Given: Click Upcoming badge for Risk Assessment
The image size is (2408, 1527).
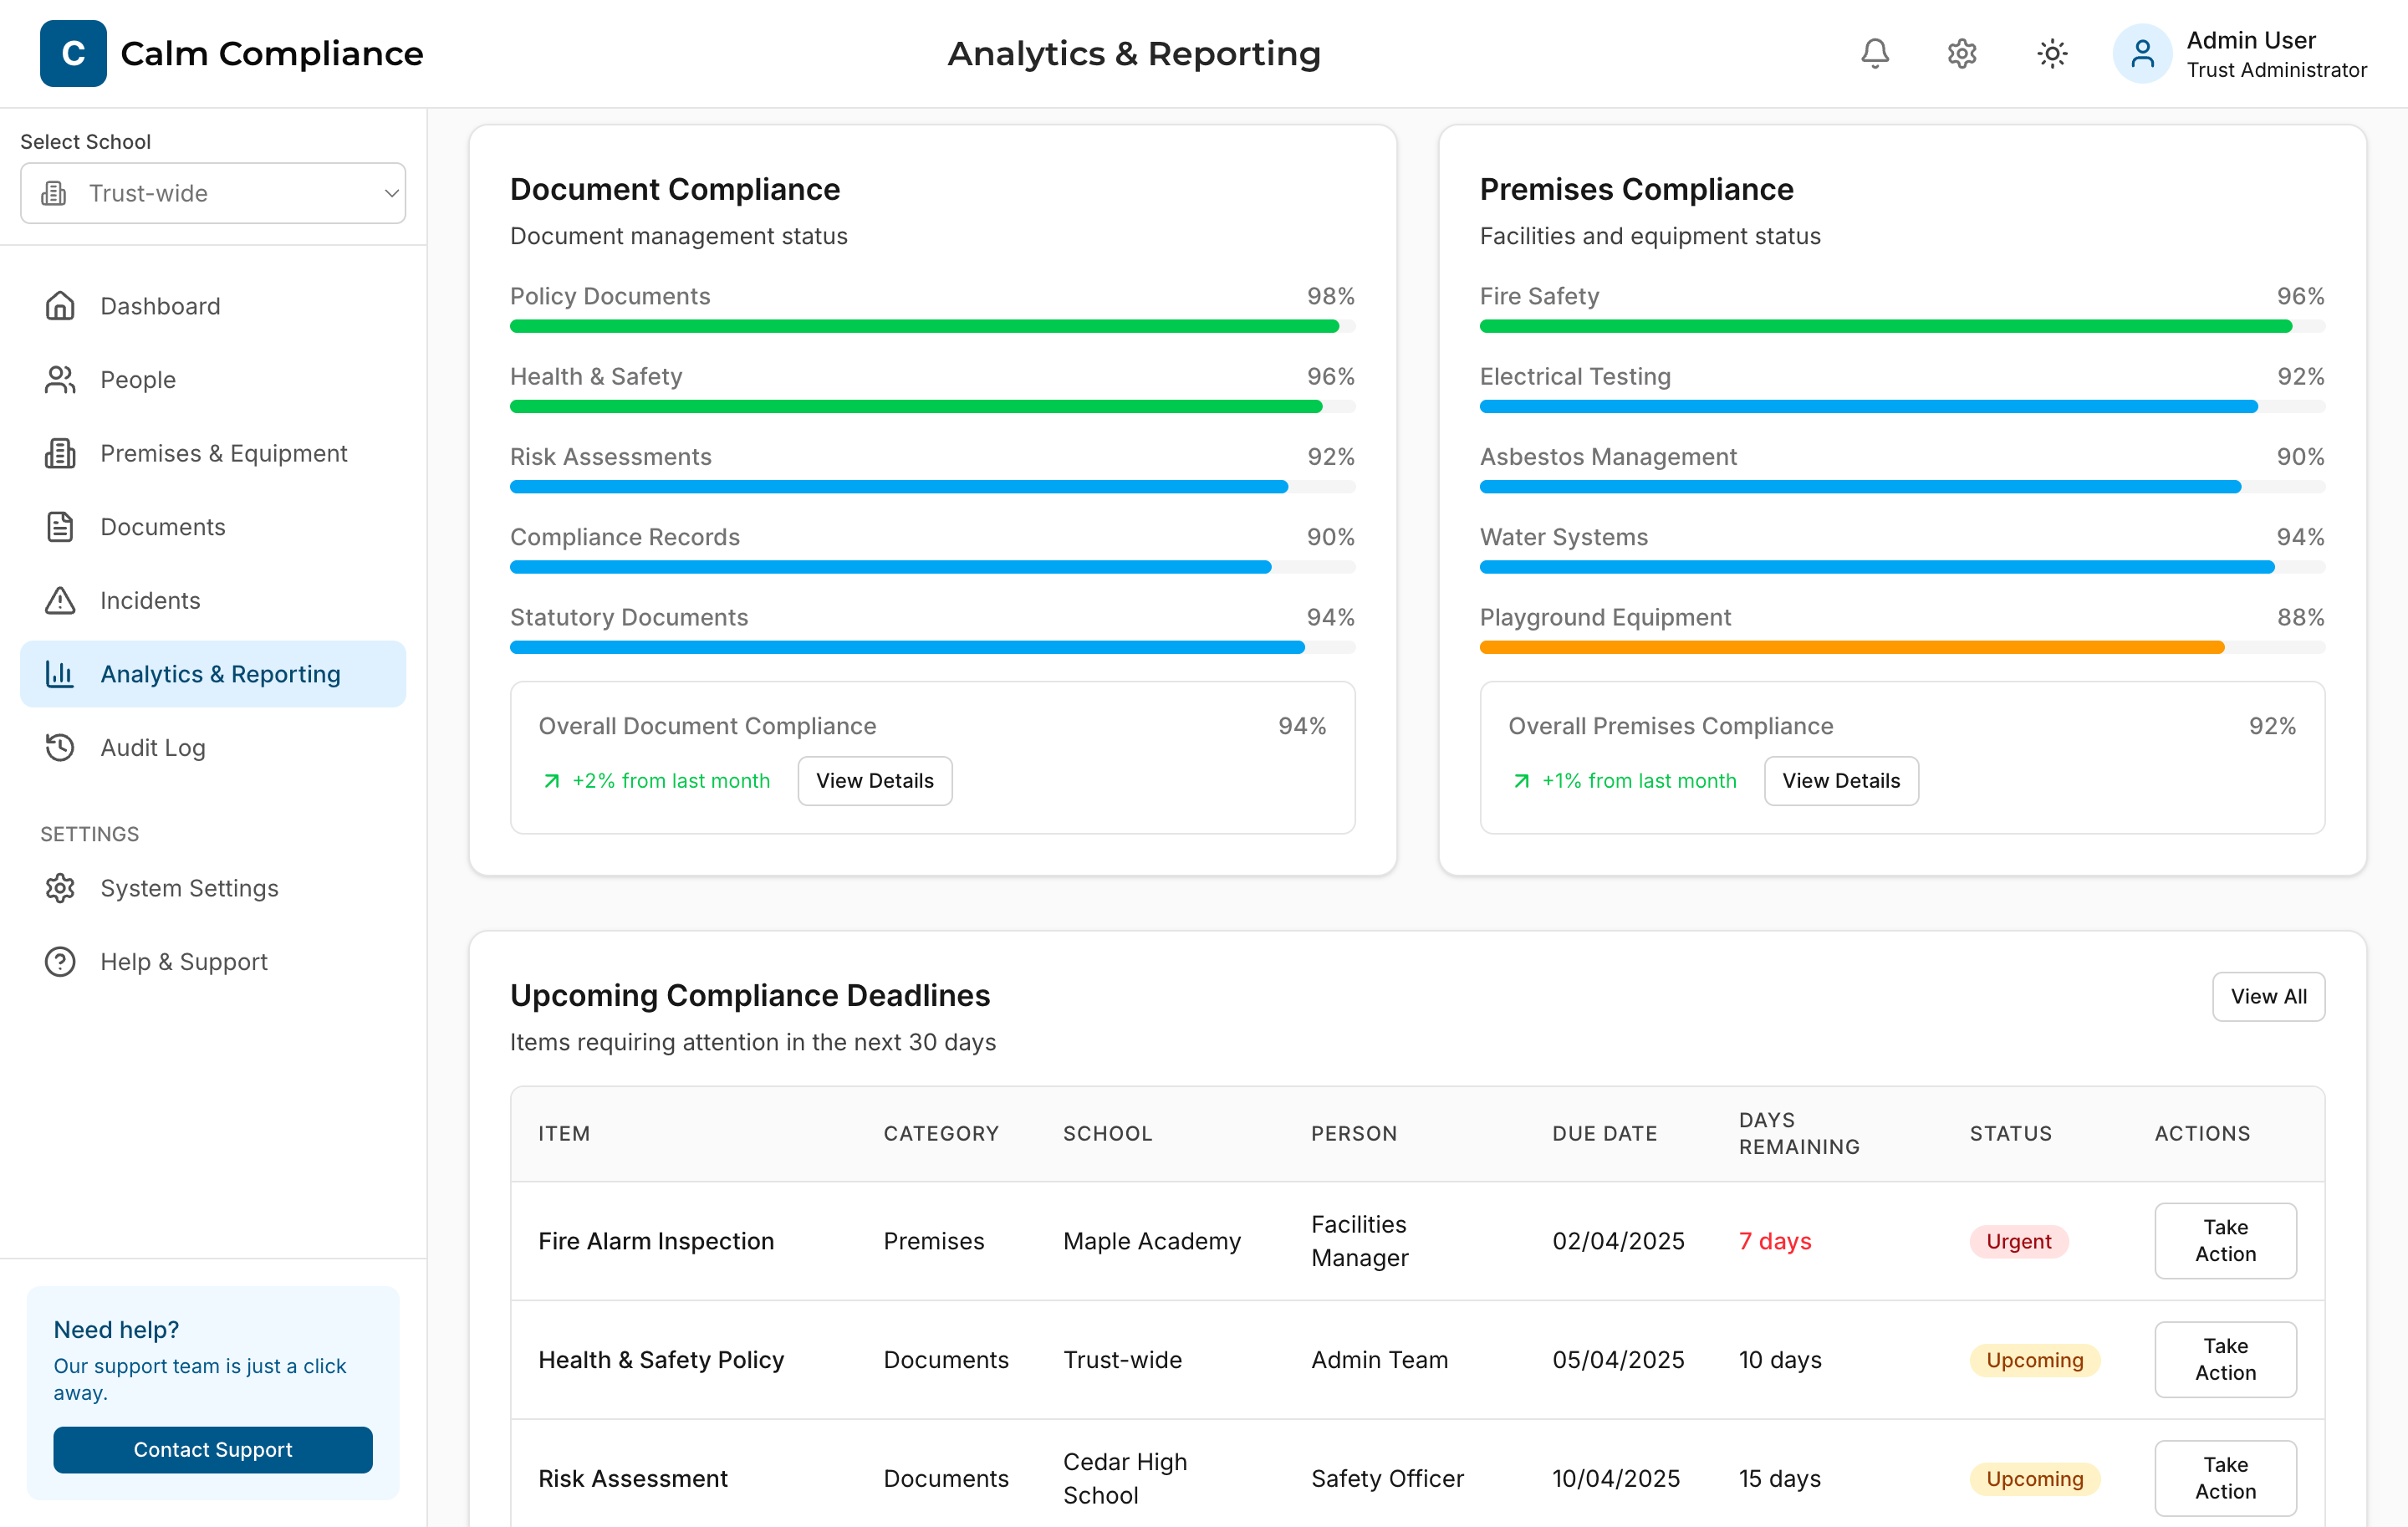Looking at the screenshot, I should [x=2035, y=1479].
